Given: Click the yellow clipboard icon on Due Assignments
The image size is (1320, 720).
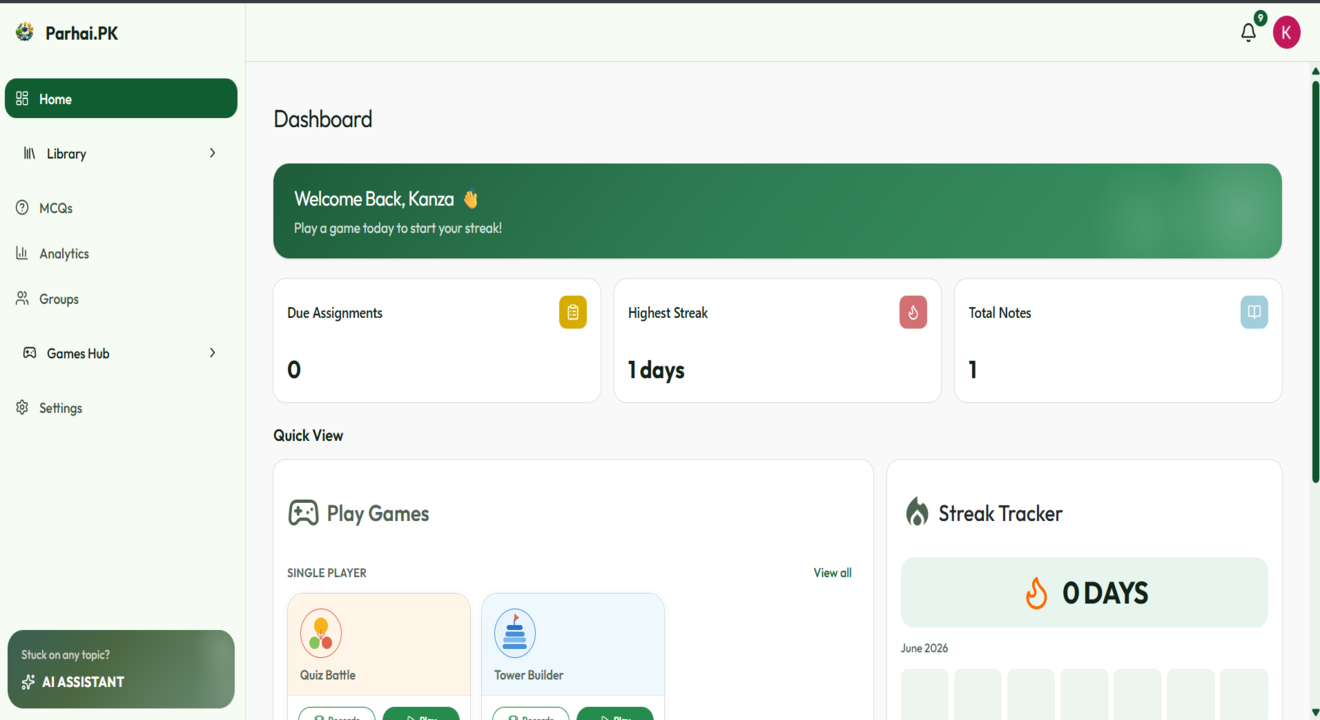Looking at the screenshot, I should click(x=573, y=312).
